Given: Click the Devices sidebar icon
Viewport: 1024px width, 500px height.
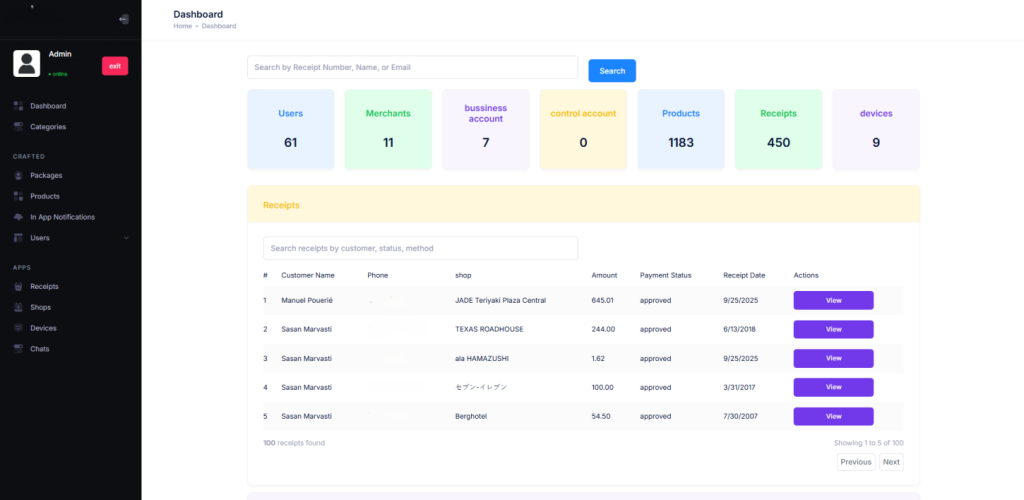Looking at the screenshot, I should tap(19, 328).
